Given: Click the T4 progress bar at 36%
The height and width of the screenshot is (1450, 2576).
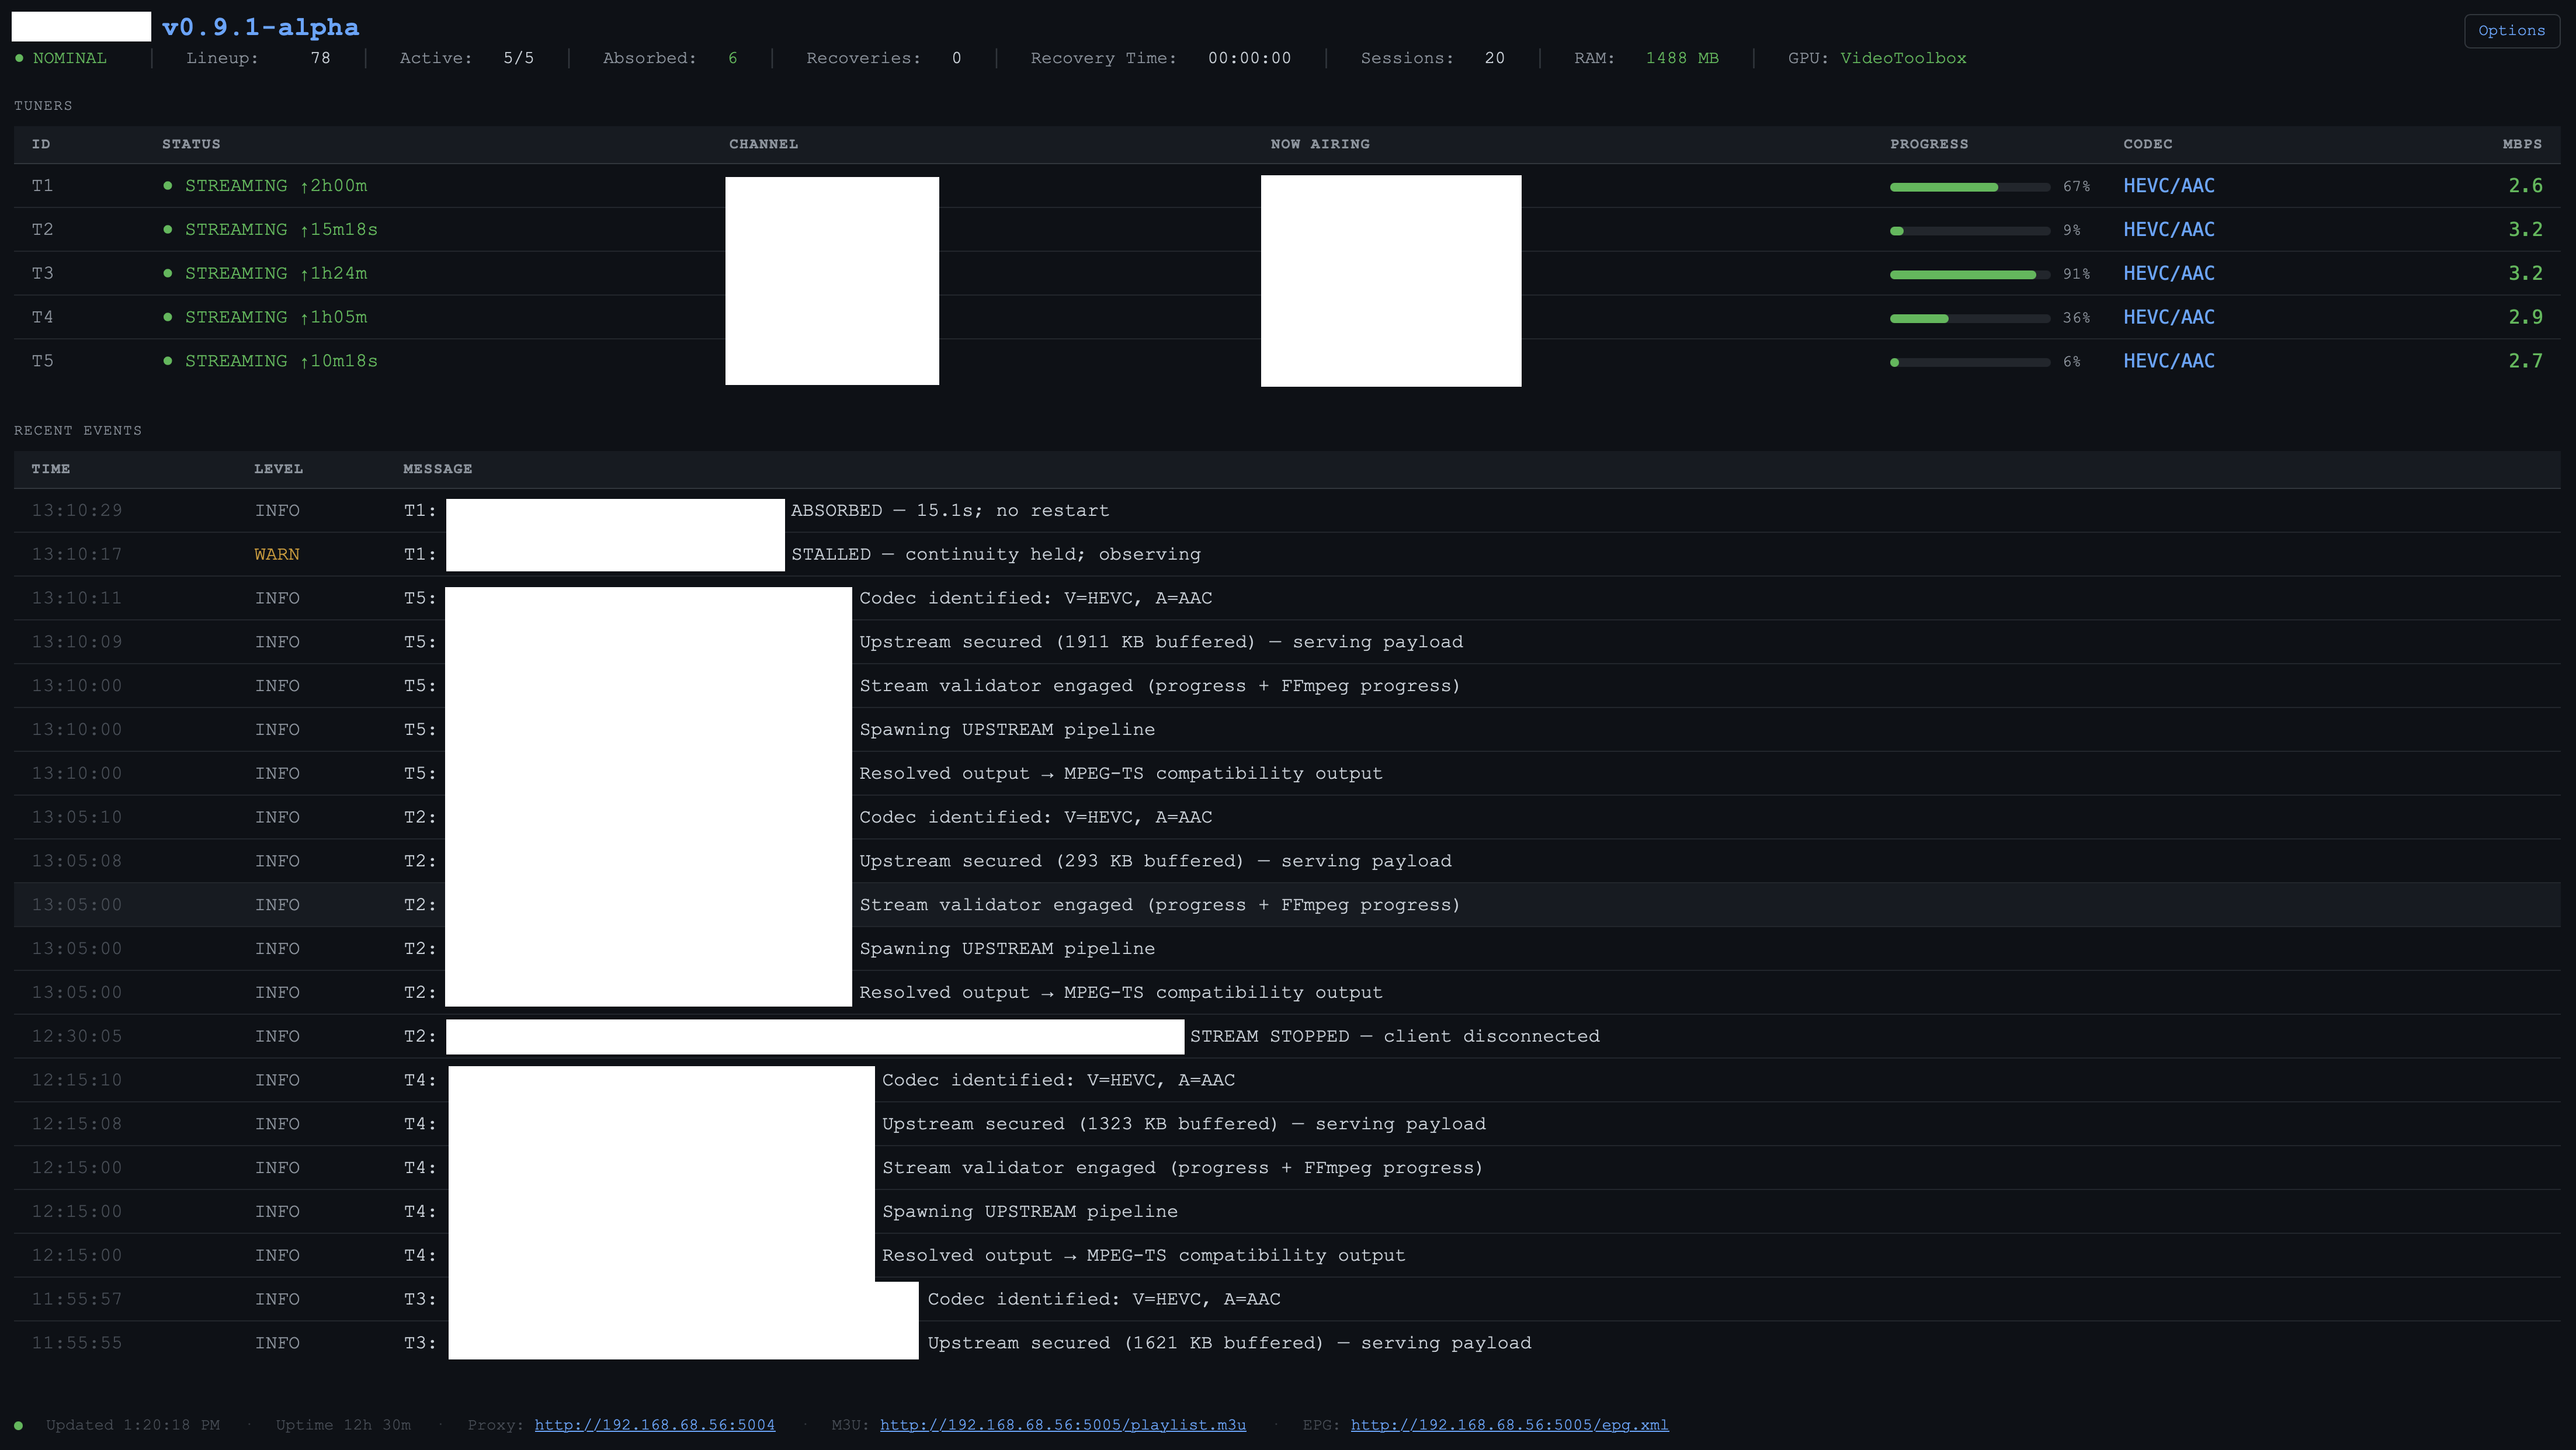Looking at the screenshot, I should tap(1969, 318).
